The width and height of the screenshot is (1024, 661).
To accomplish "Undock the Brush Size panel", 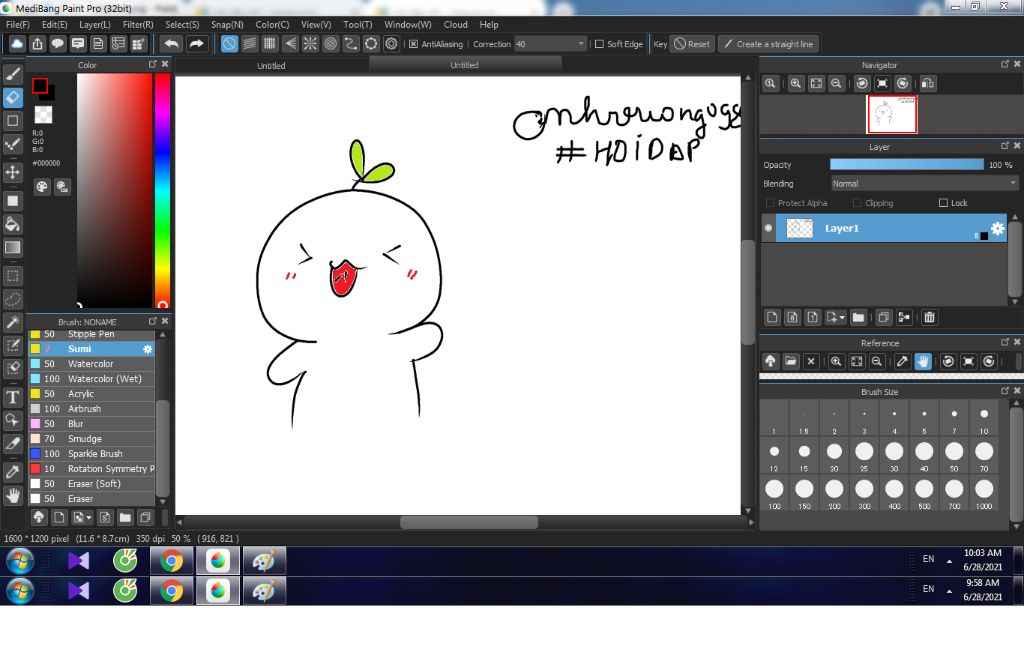I will point(1004,391).
